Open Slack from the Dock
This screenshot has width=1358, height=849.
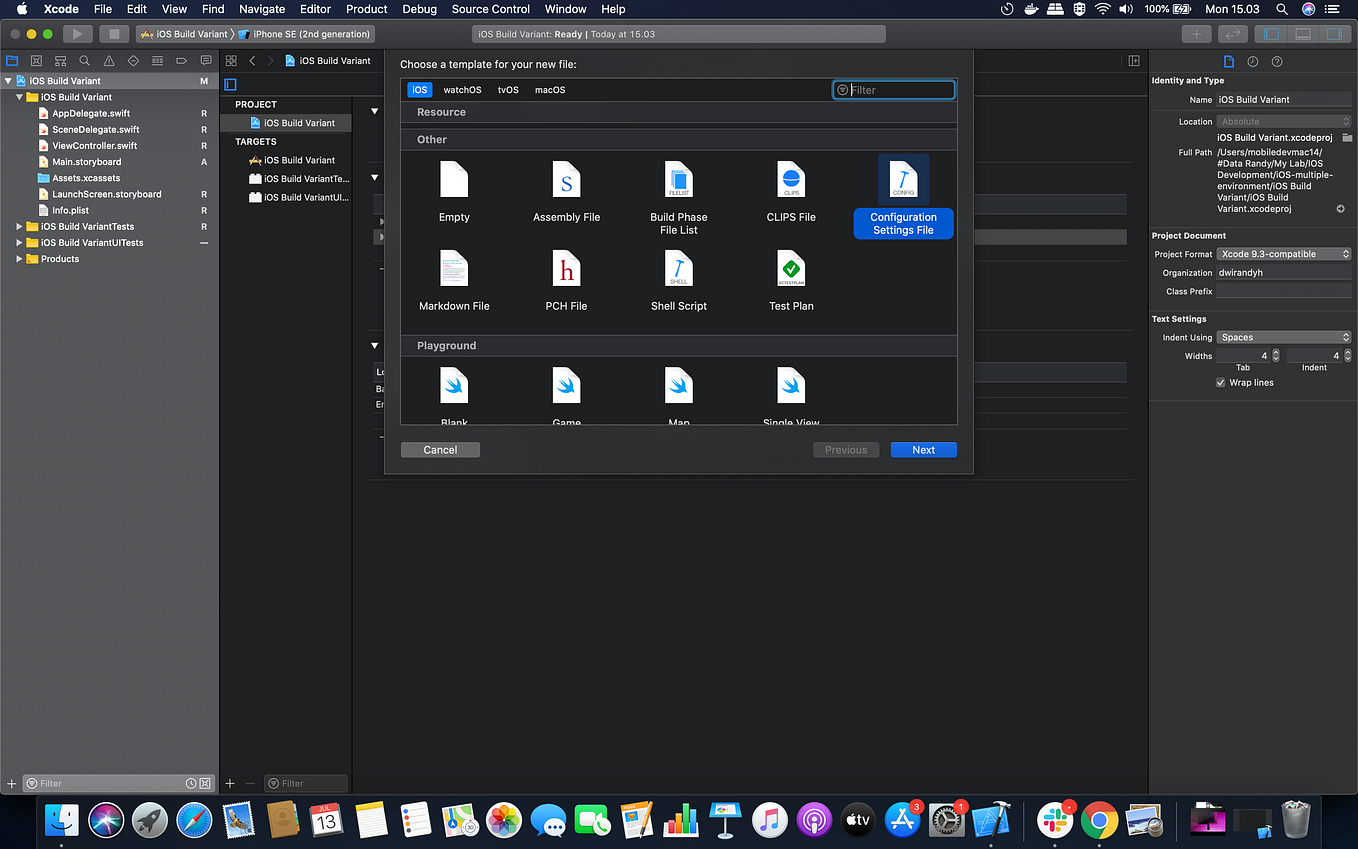tap(1054, 821)
